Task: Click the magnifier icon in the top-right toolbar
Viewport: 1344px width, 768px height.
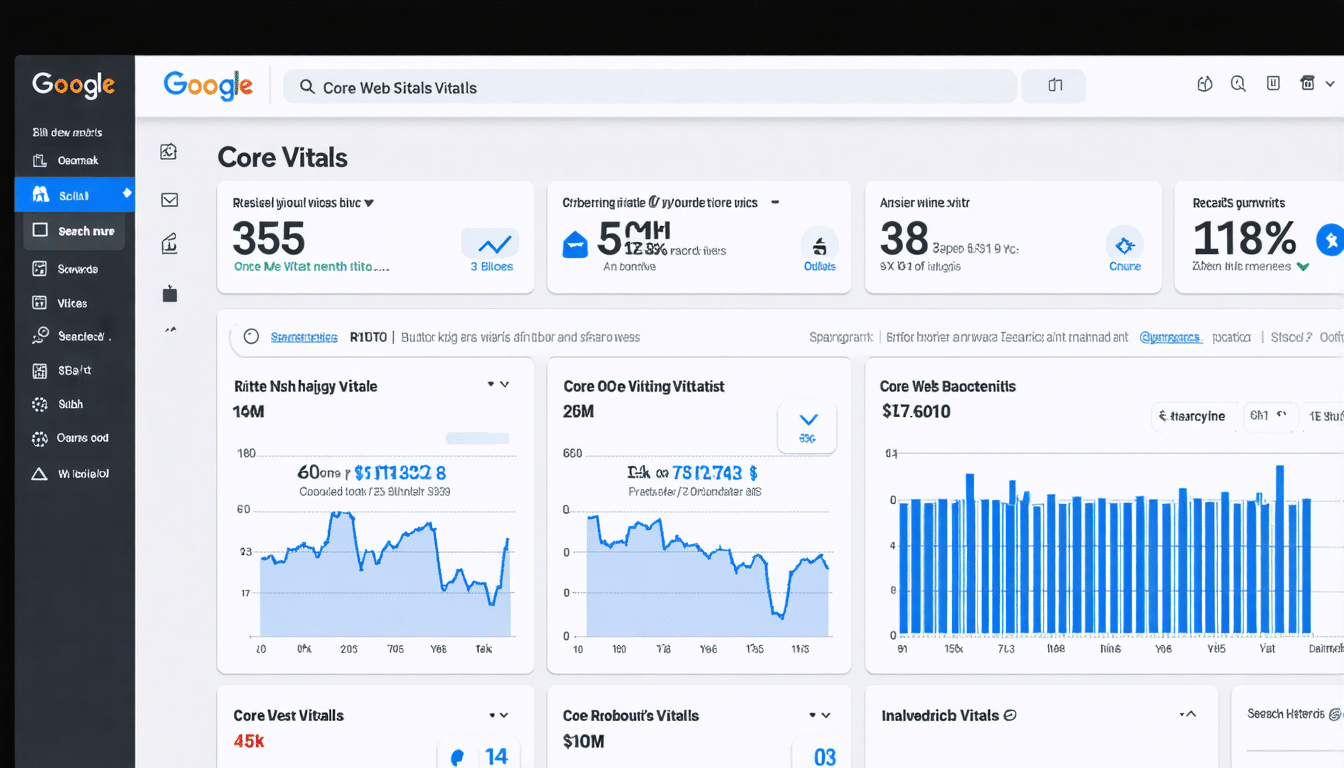Action: [x=1238, y=84]
